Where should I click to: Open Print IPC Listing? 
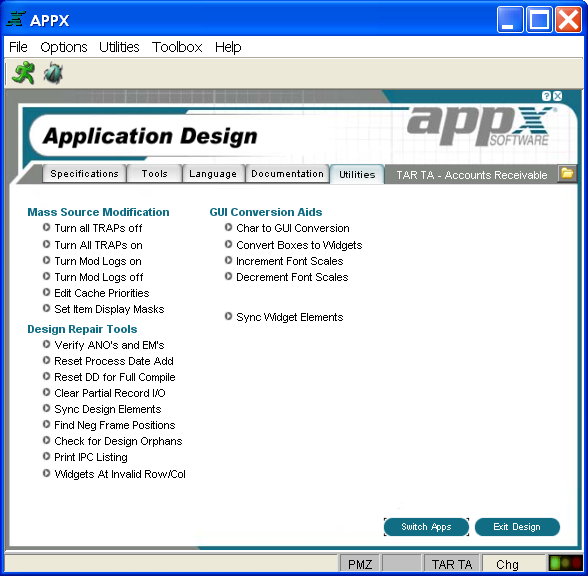click(x=91, y=457)
